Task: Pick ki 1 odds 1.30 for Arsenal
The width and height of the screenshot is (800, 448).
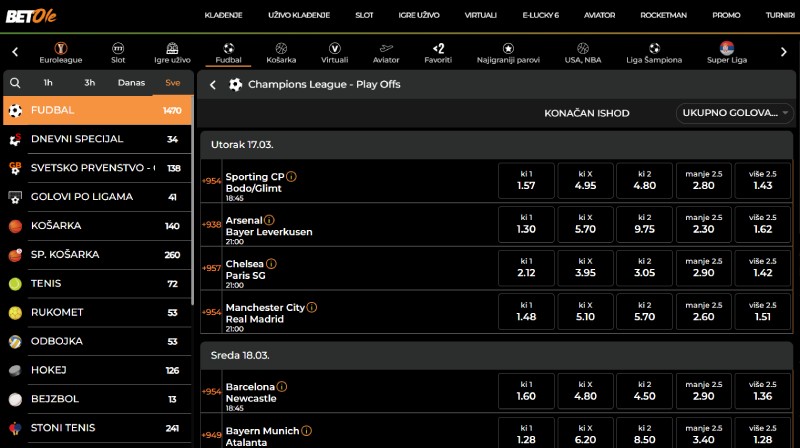Action: 526,223
